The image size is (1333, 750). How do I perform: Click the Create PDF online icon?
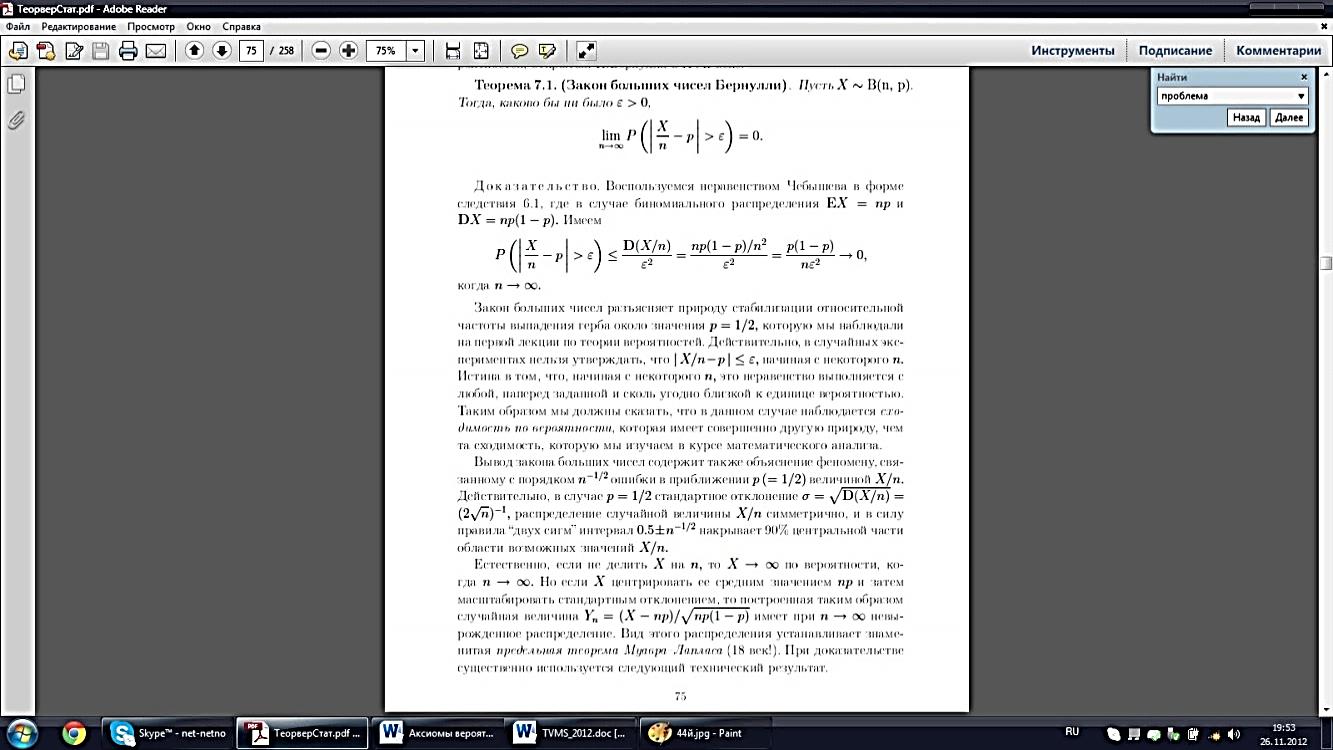[x=19, y=50]
